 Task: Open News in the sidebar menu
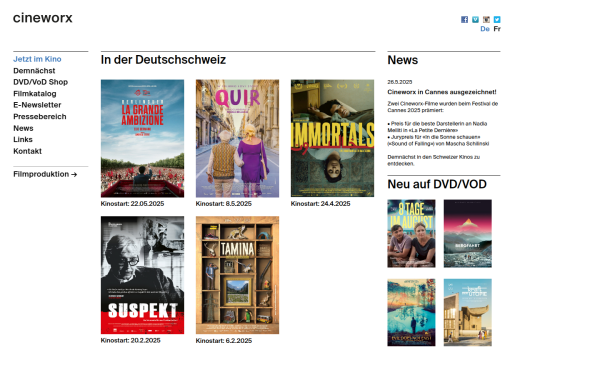tap(23, 128)
